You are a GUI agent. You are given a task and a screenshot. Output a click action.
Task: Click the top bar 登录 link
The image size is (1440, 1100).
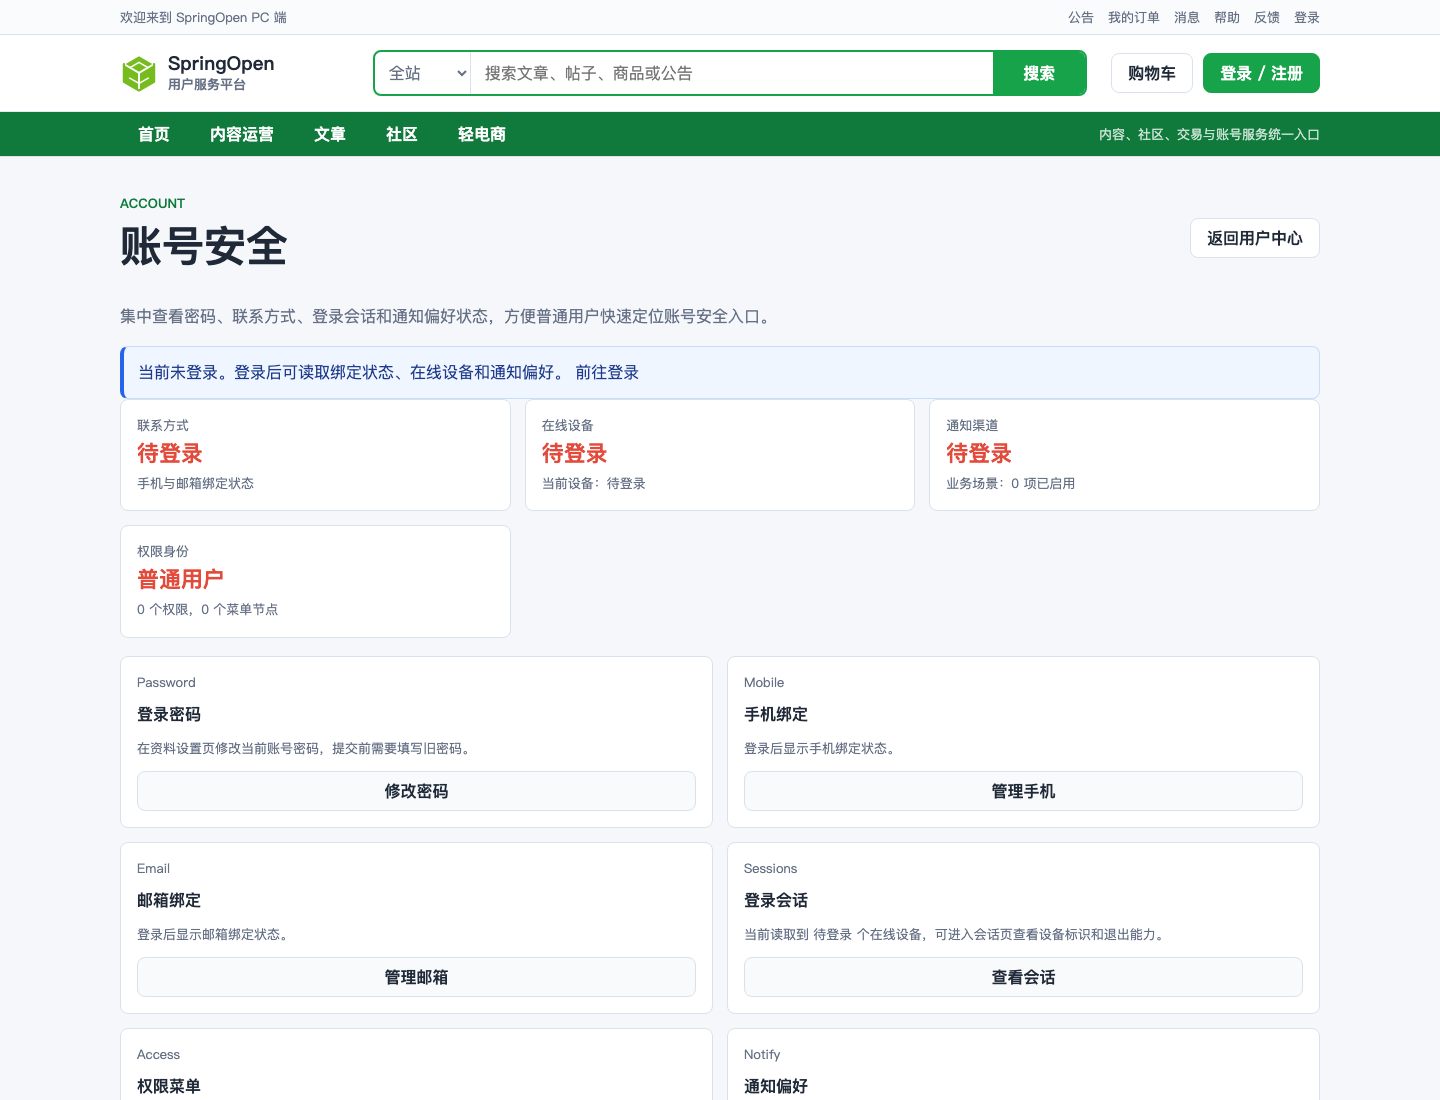pyautogui.click(x=1307, y=17)
